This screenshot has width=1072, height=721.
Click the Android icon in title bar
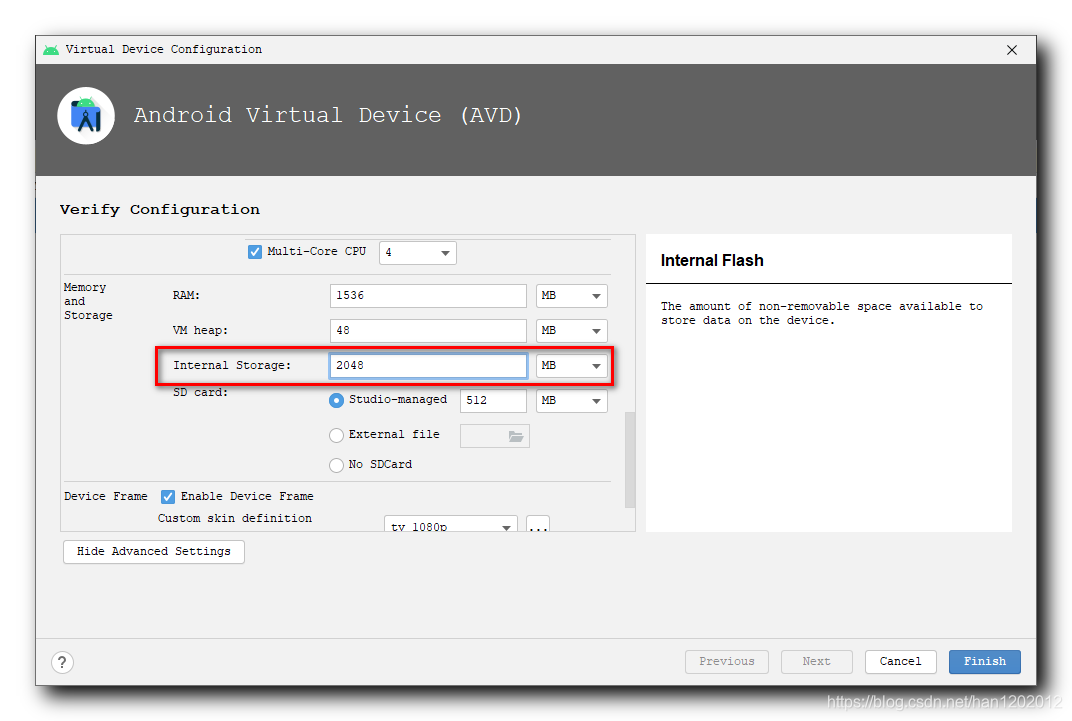[51, 50]
